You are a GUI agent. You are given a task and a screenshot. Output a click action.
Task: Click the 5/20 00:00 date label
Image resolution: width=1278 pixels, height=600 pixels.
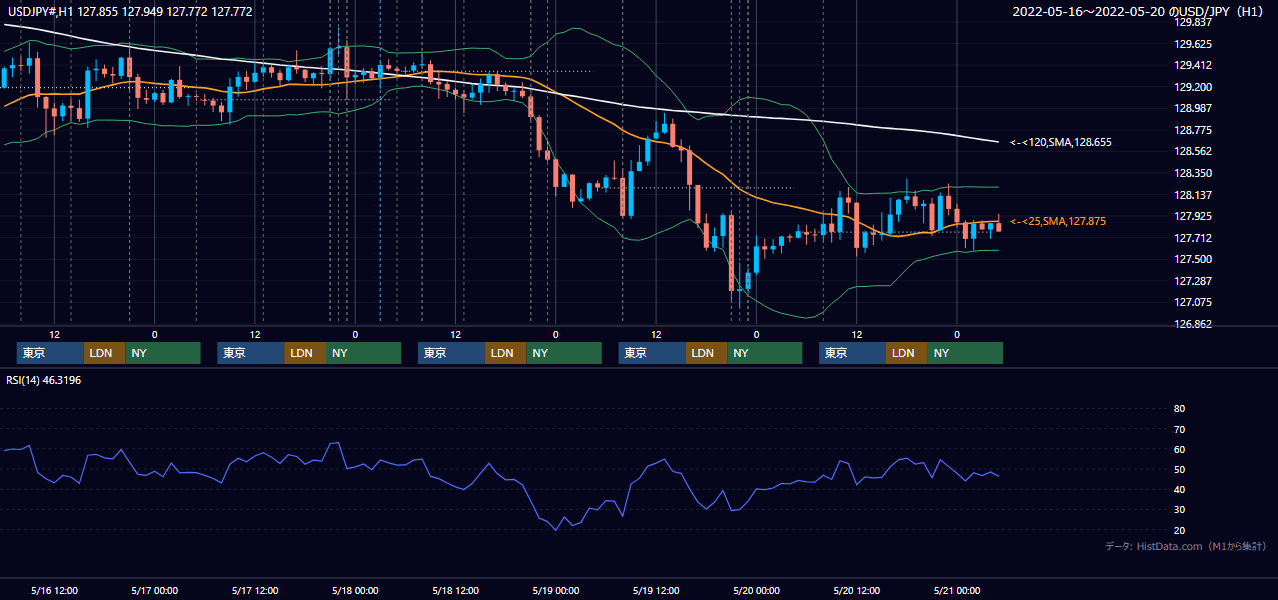[x=756, y=590]
